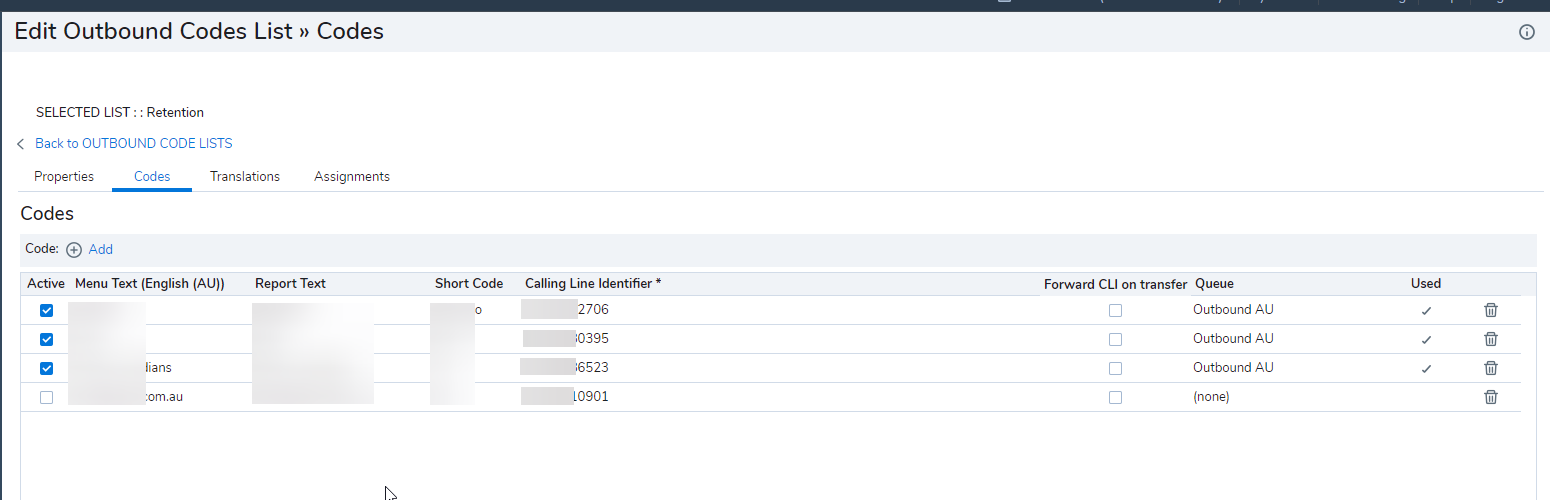The height and width of the screenshot is (500, 1550).
Task: Delete the code row ending 6523
Action: pyautogui.click(x=1490, y=368)
